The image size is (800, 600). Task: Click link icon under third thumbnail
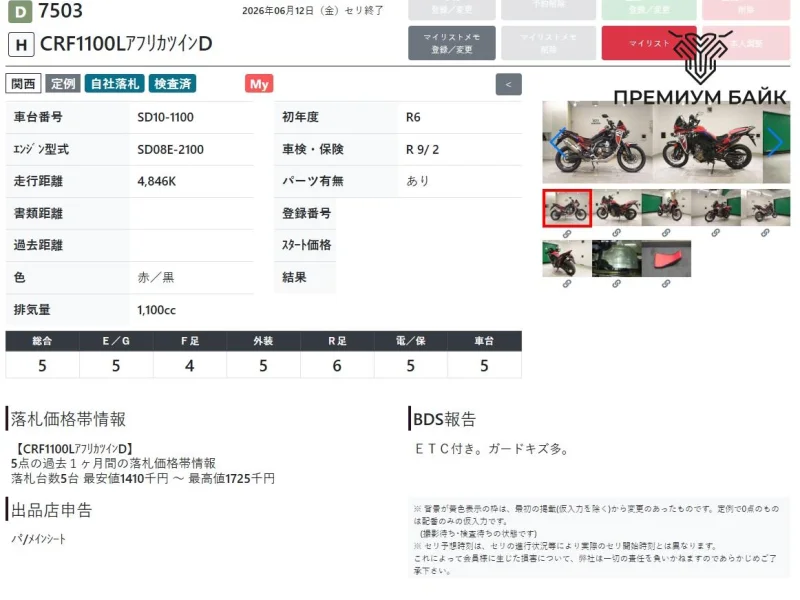tap(666, 233)
